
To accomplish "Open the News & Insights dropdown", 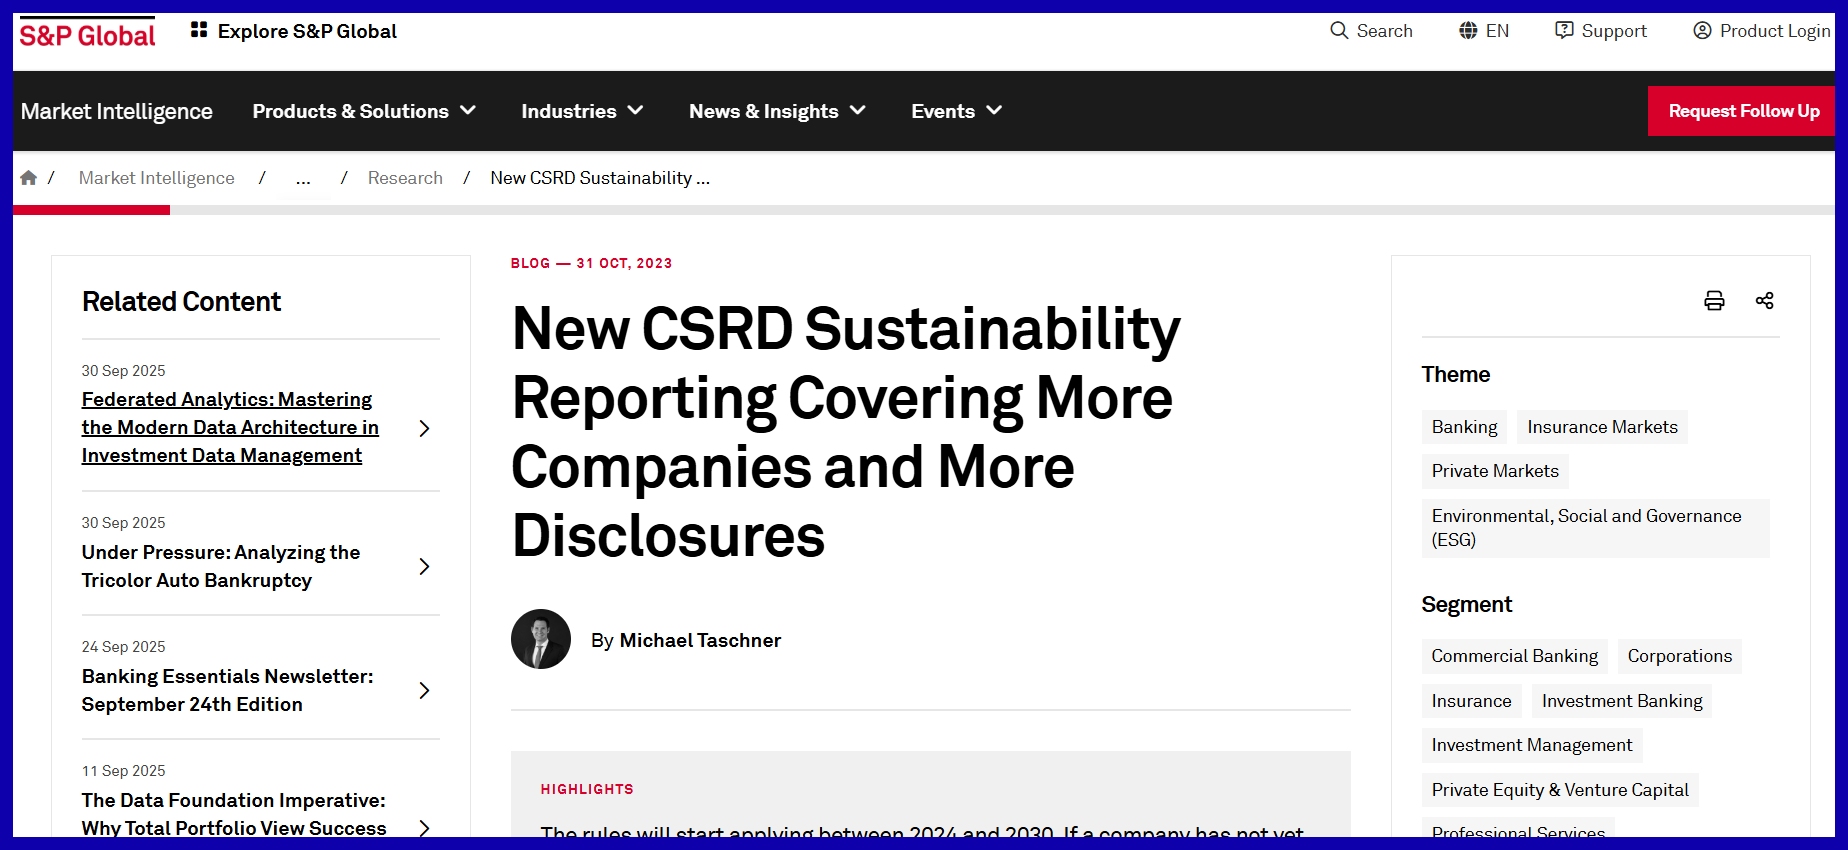I will click(x=777, y=111).
